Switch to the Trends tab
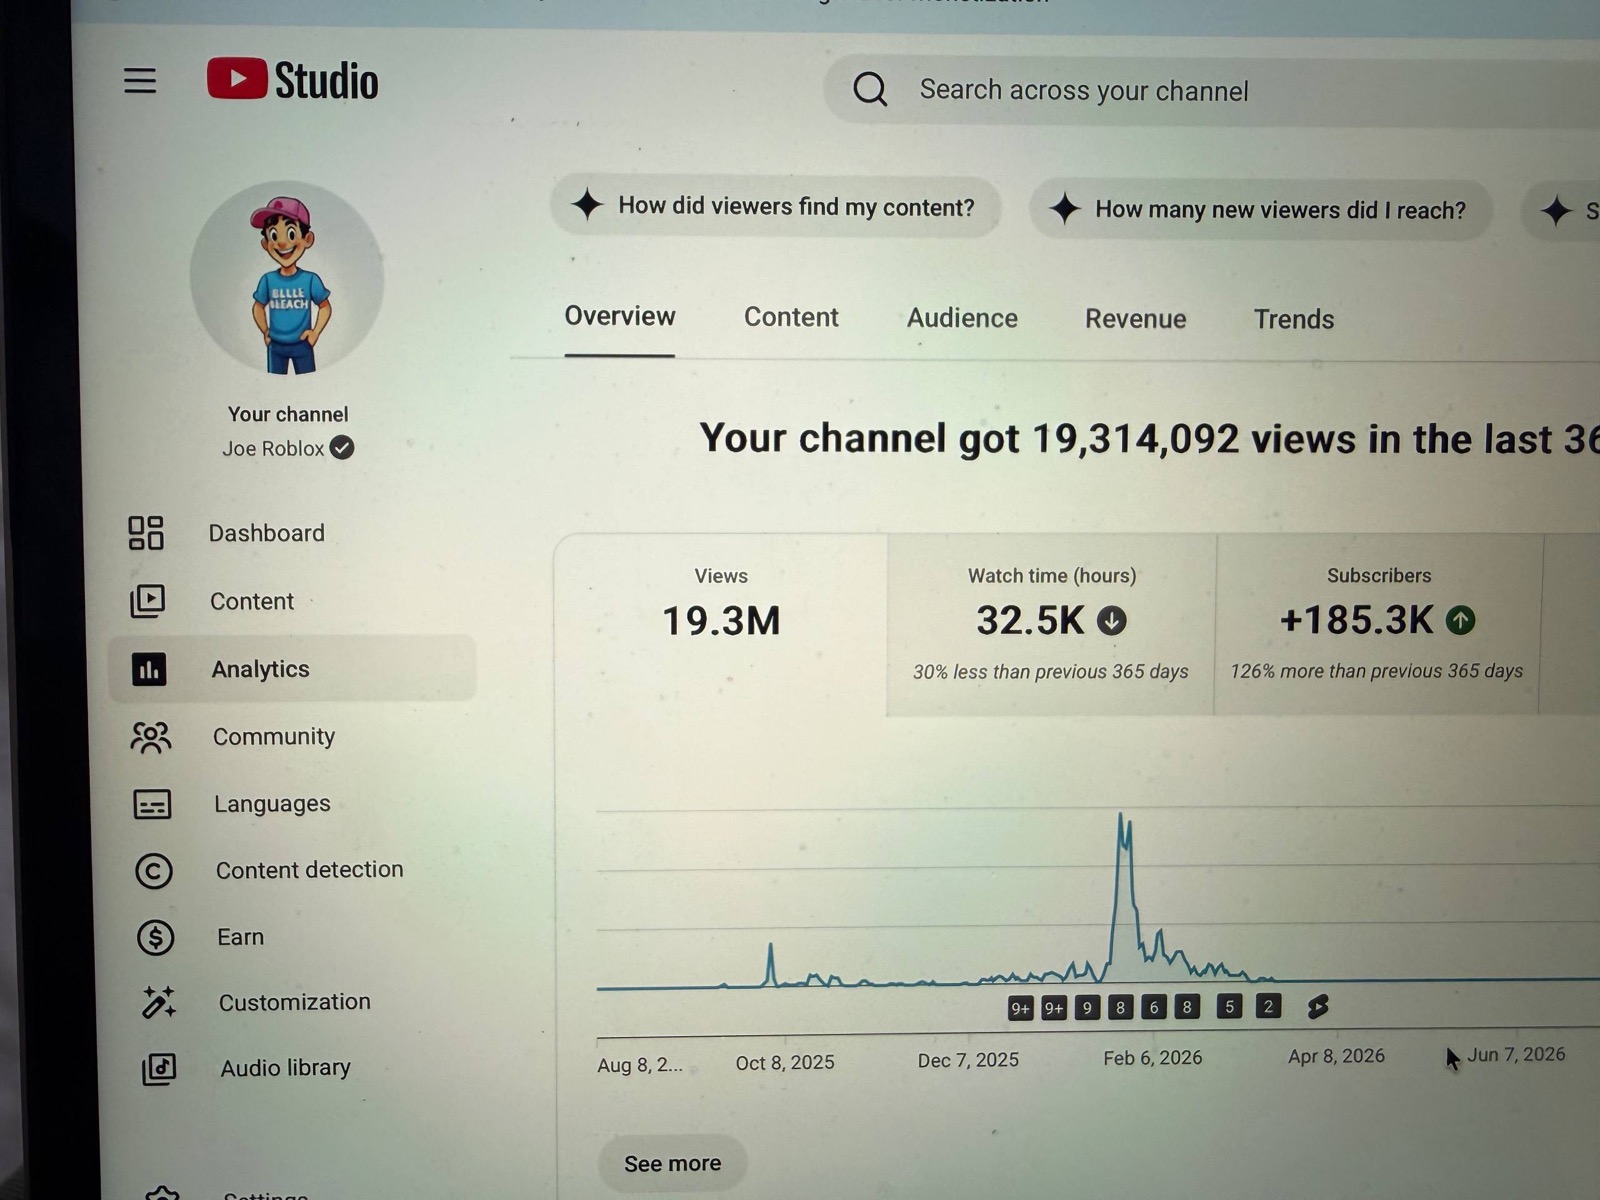 pos(1294,320)
